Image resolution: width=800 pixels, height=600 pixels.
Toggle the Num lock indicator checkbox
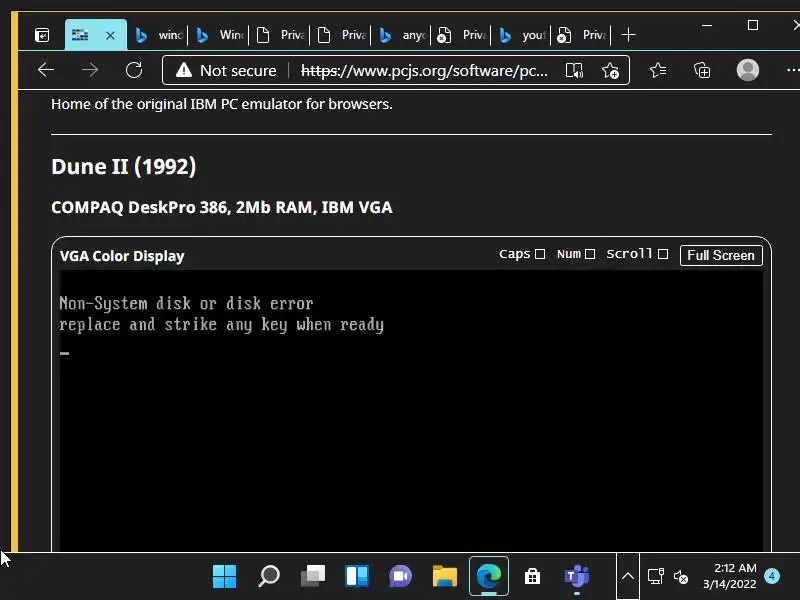[590, 254]
